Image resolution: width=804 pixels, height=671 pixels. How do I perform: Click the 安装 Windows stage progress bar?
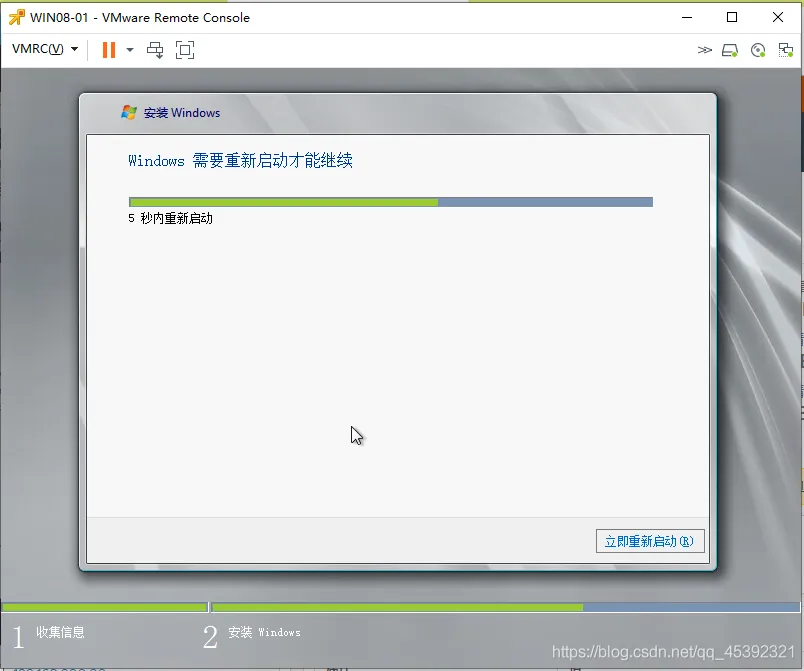(506, 607)
